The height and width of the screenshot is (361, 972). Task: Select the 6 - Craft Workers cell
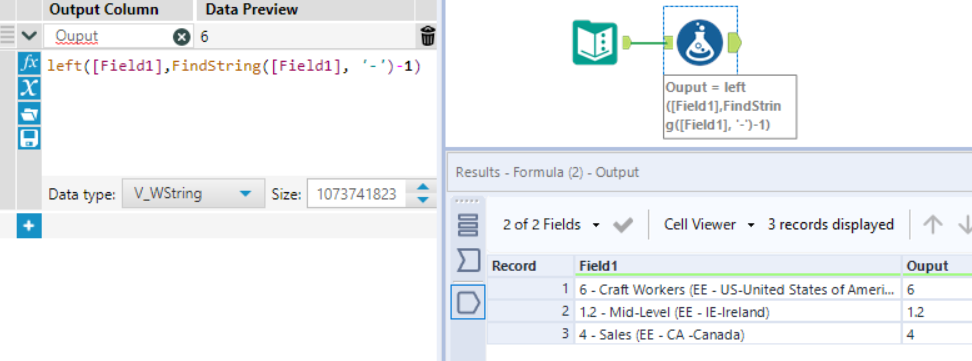tap(737, 289)
